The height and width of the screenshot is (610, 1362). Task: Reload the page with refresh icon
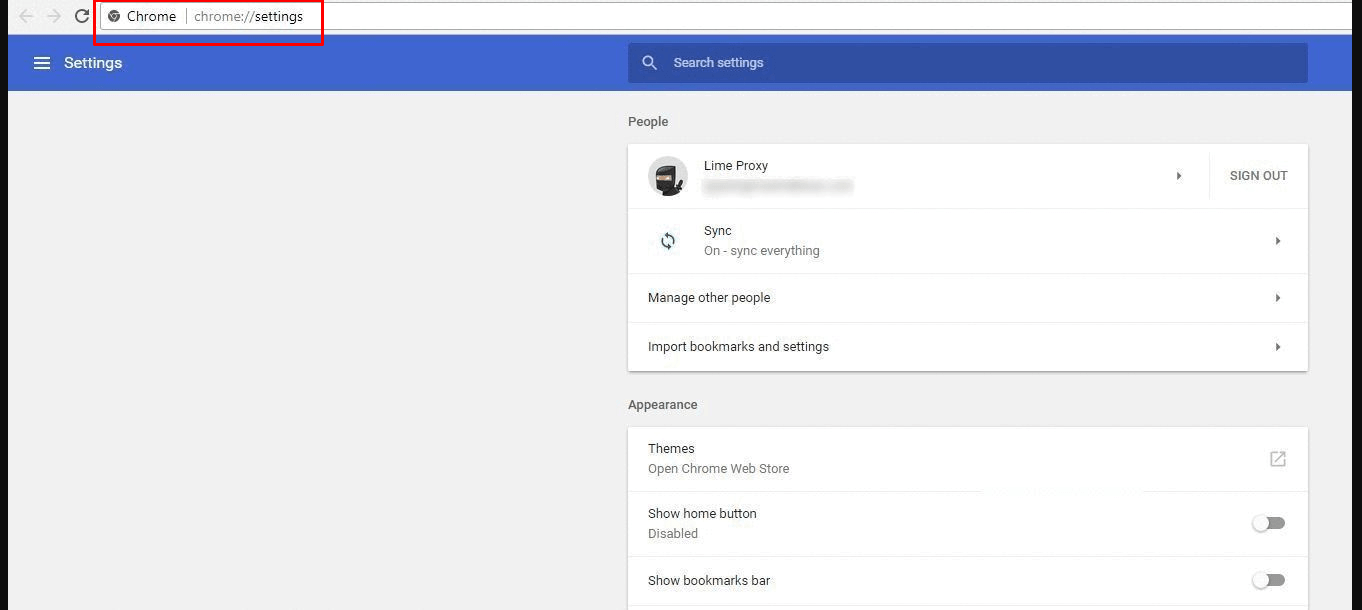(82, 16)
